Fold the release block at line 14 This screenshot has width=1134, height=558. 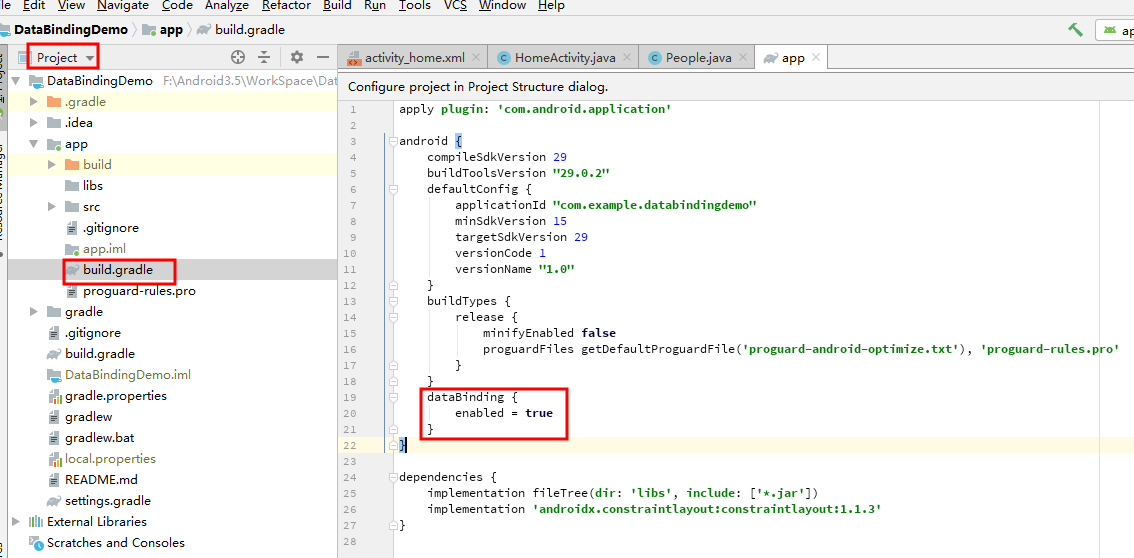393,316
